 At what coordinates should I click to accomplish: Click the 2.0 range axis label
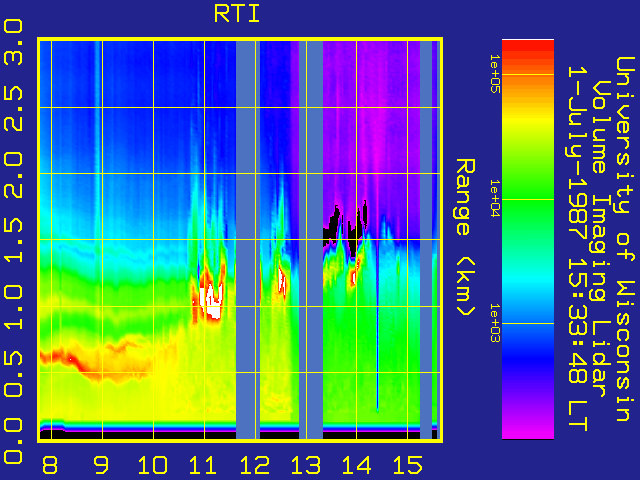[13, 175]
